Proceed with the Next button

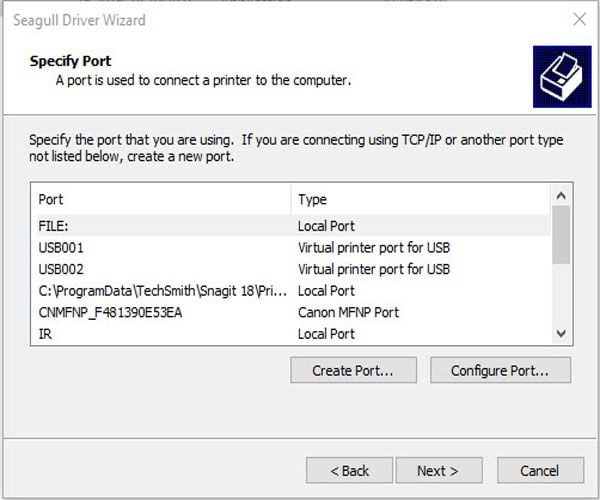[x=437, y=470]
